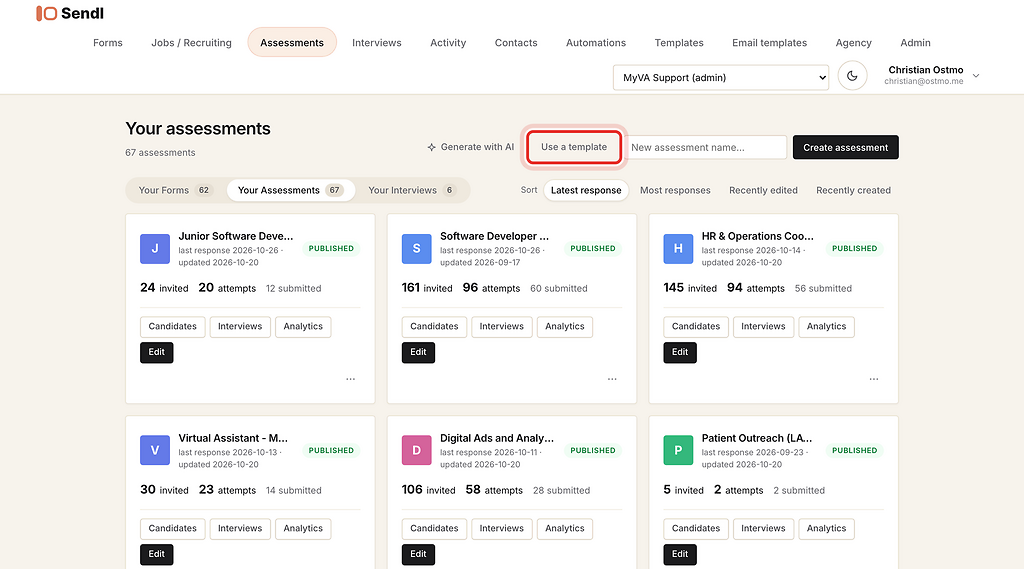Open Templates navigation item

[x=679, y=42]
